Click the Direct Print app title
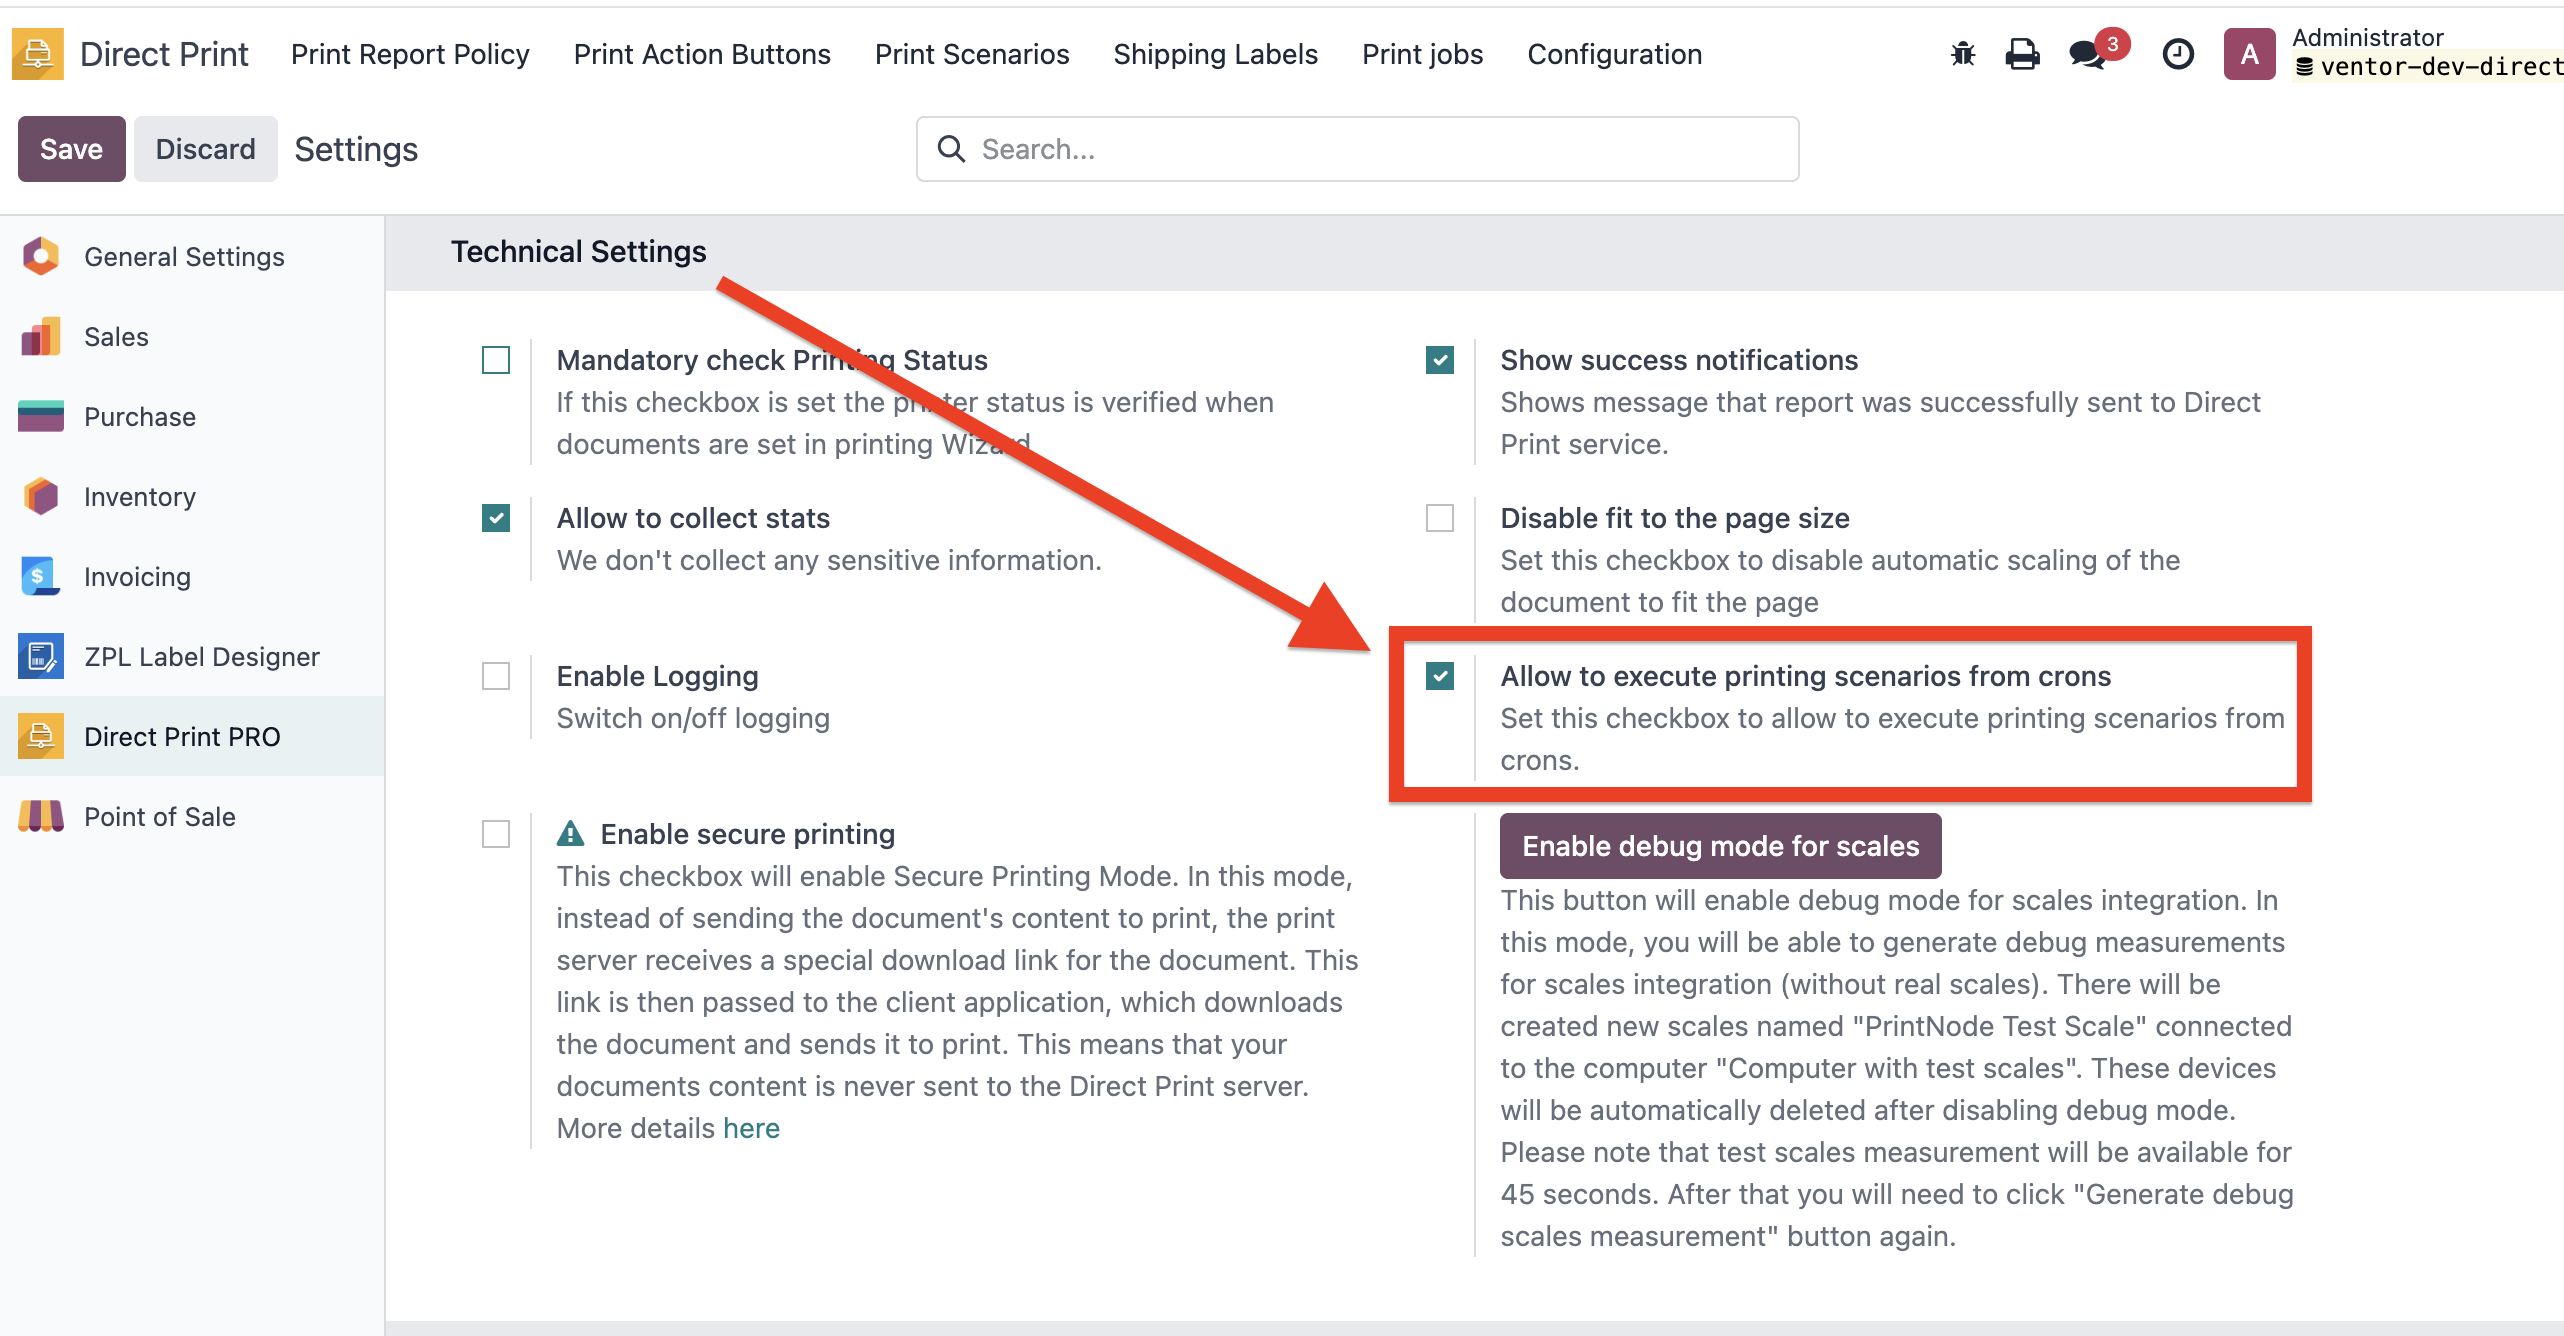 (164, 54)
